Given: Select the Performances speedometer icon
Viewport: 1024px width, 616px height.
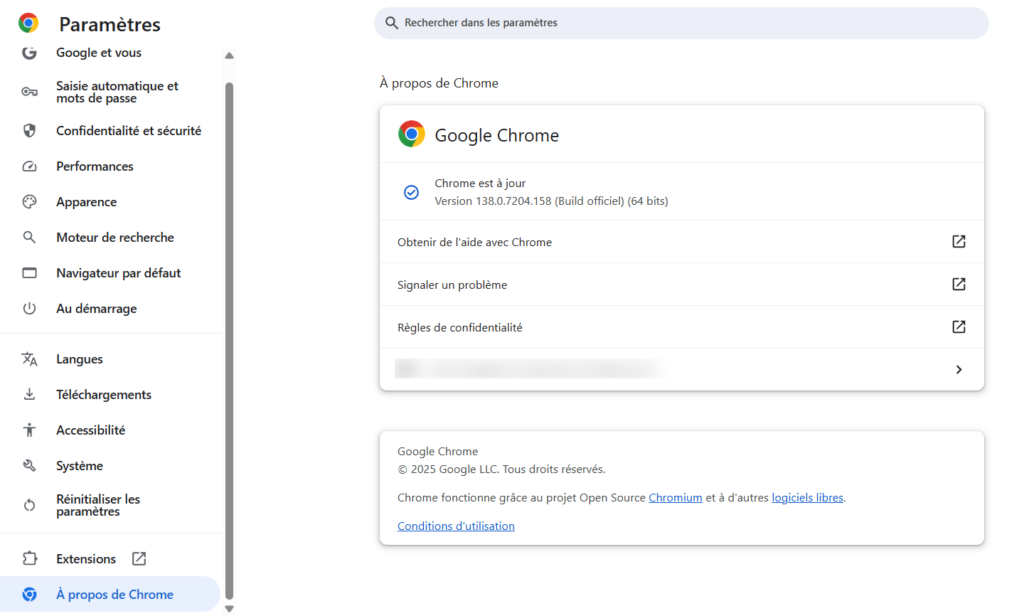Looking at the screenshot, I should [x=30, y=166].
